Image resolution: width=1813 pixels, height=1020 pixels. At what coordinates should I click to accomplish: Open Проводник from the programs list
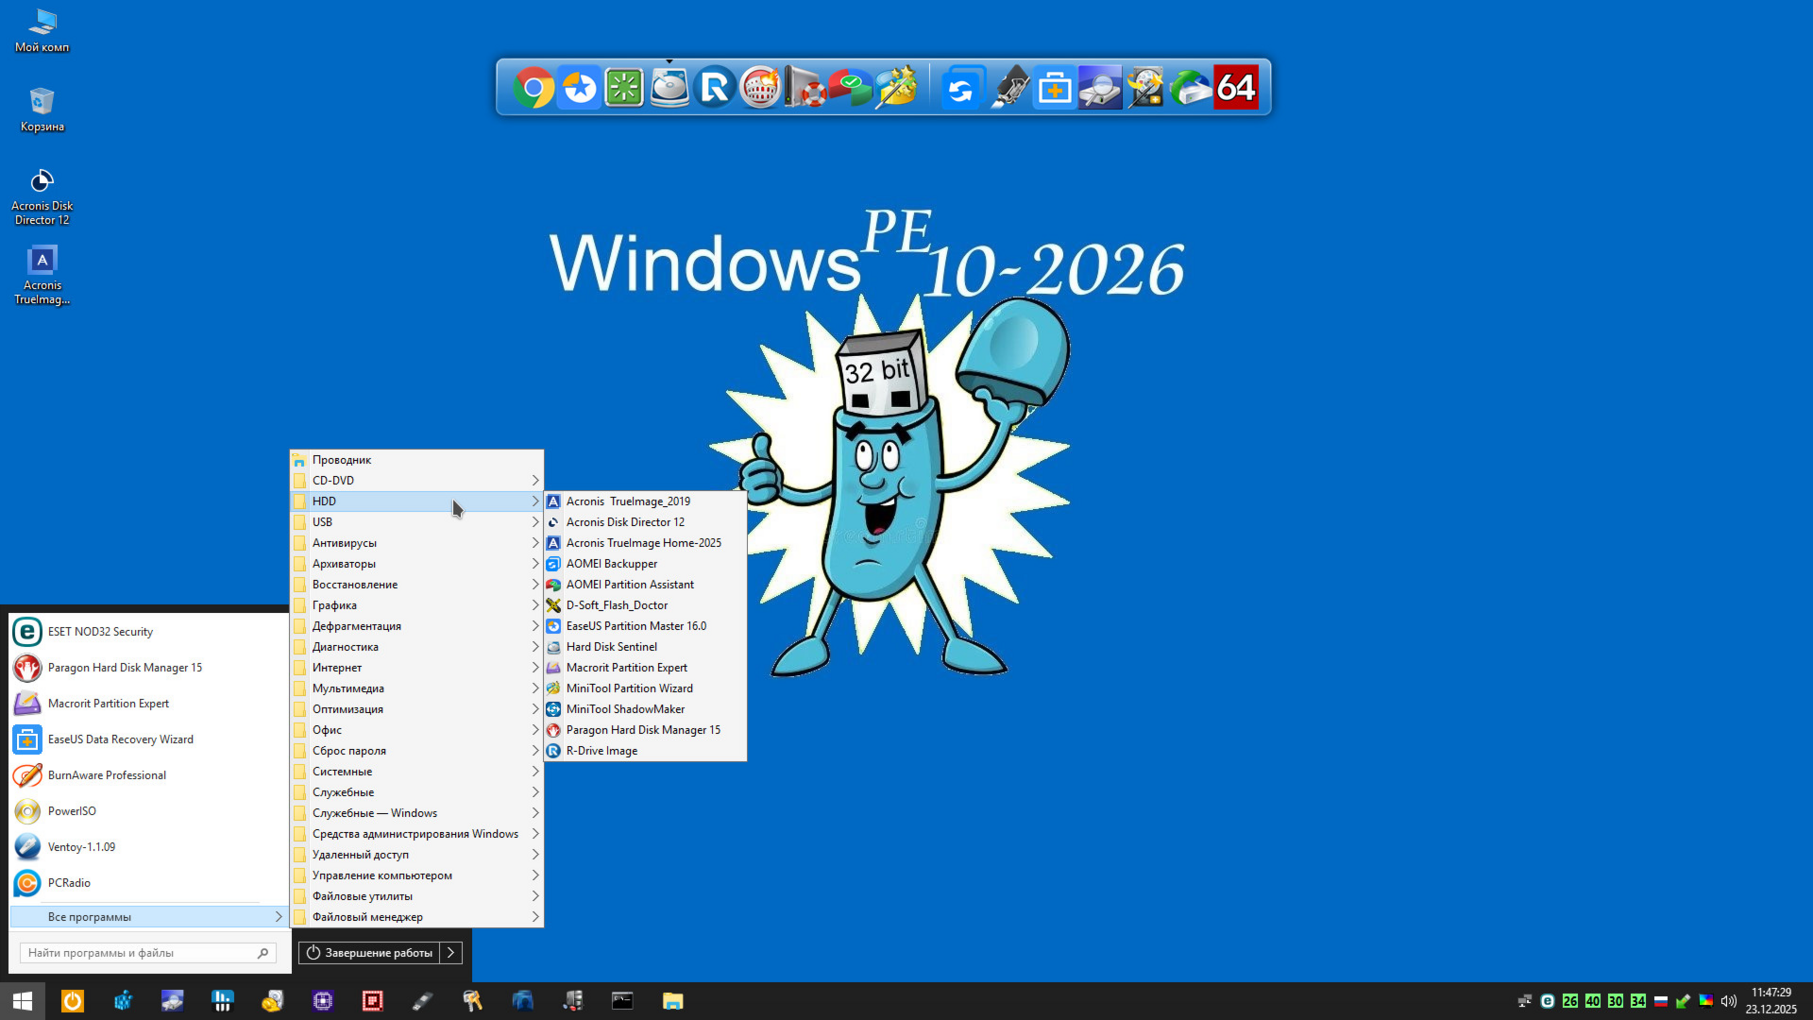point(342,460)
